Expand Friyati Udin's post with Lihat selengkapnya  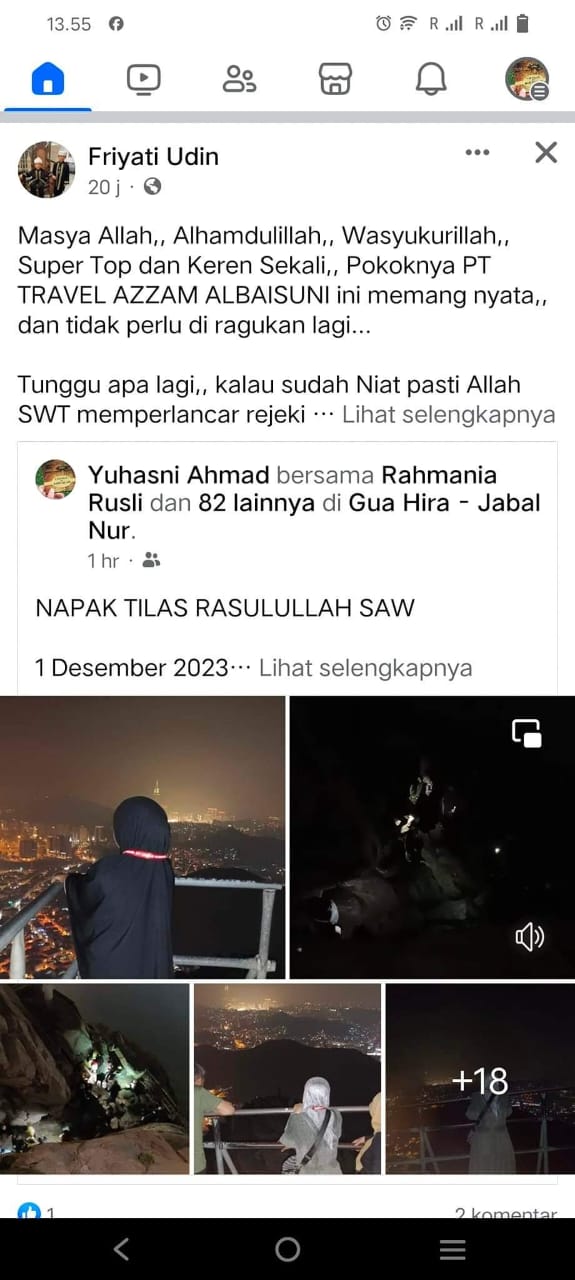pos(449,415)
